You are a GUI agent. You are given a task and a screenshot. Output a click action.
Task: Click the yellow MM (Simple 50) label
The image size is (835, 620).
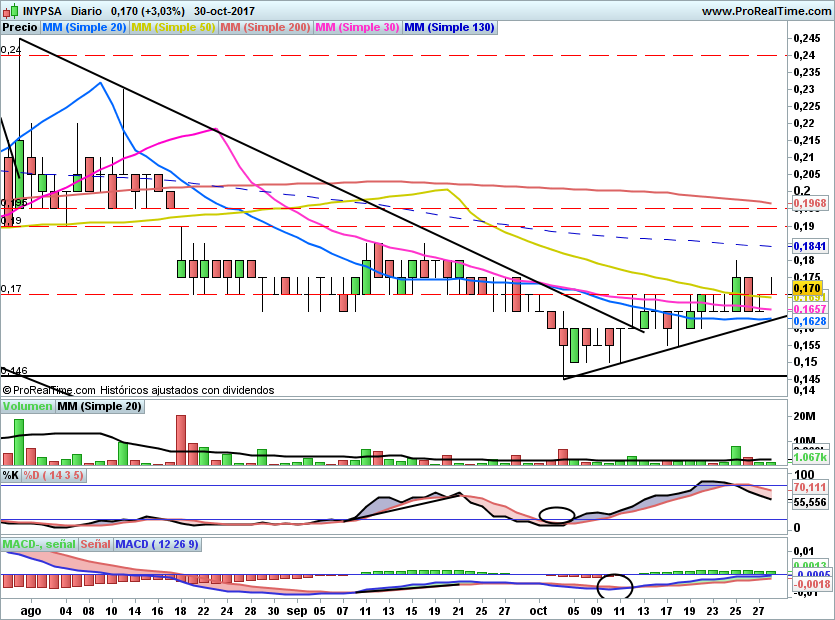pos(173,28)
